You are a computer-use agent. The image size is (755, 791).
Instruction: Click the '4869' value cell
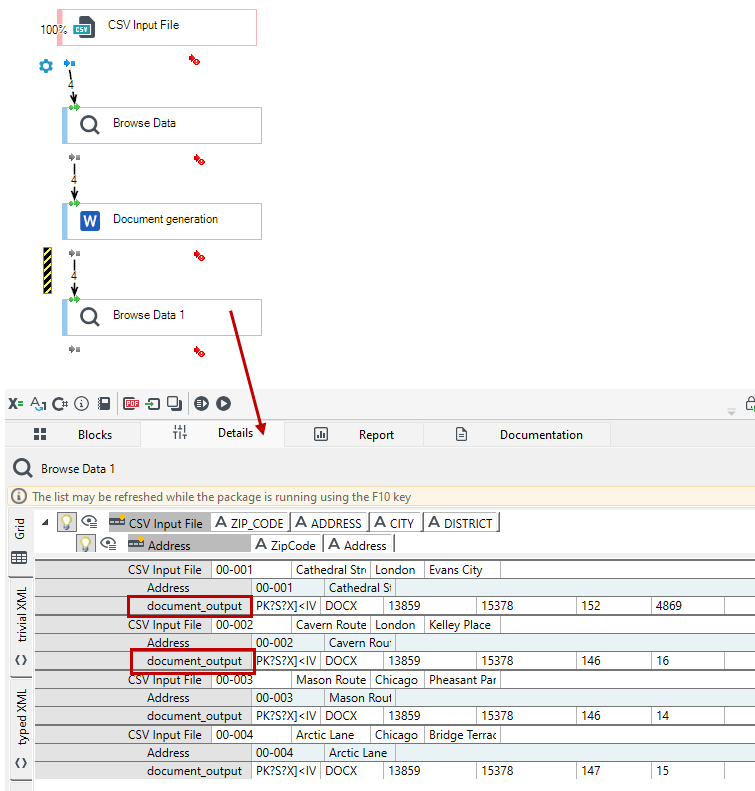tap(687, 606)
